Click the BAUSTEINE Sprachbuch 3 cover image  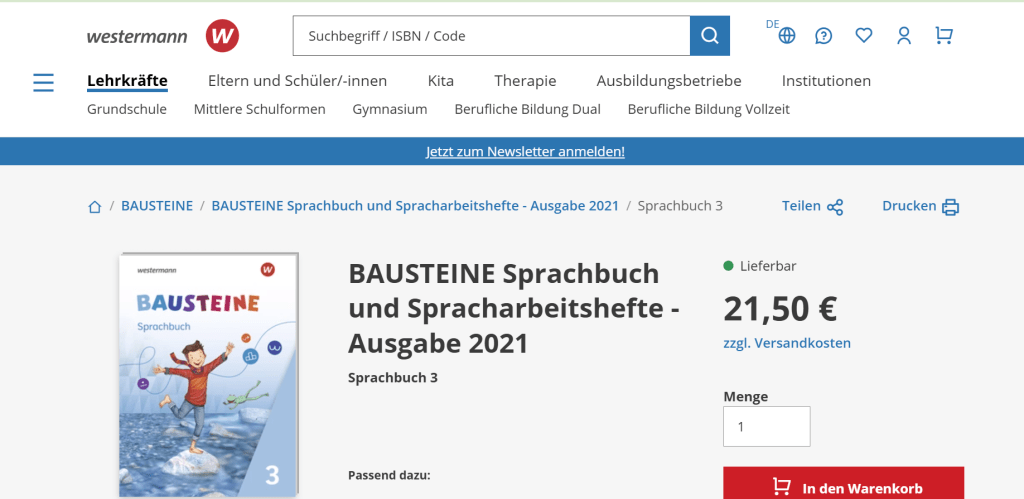click(208, 375)
